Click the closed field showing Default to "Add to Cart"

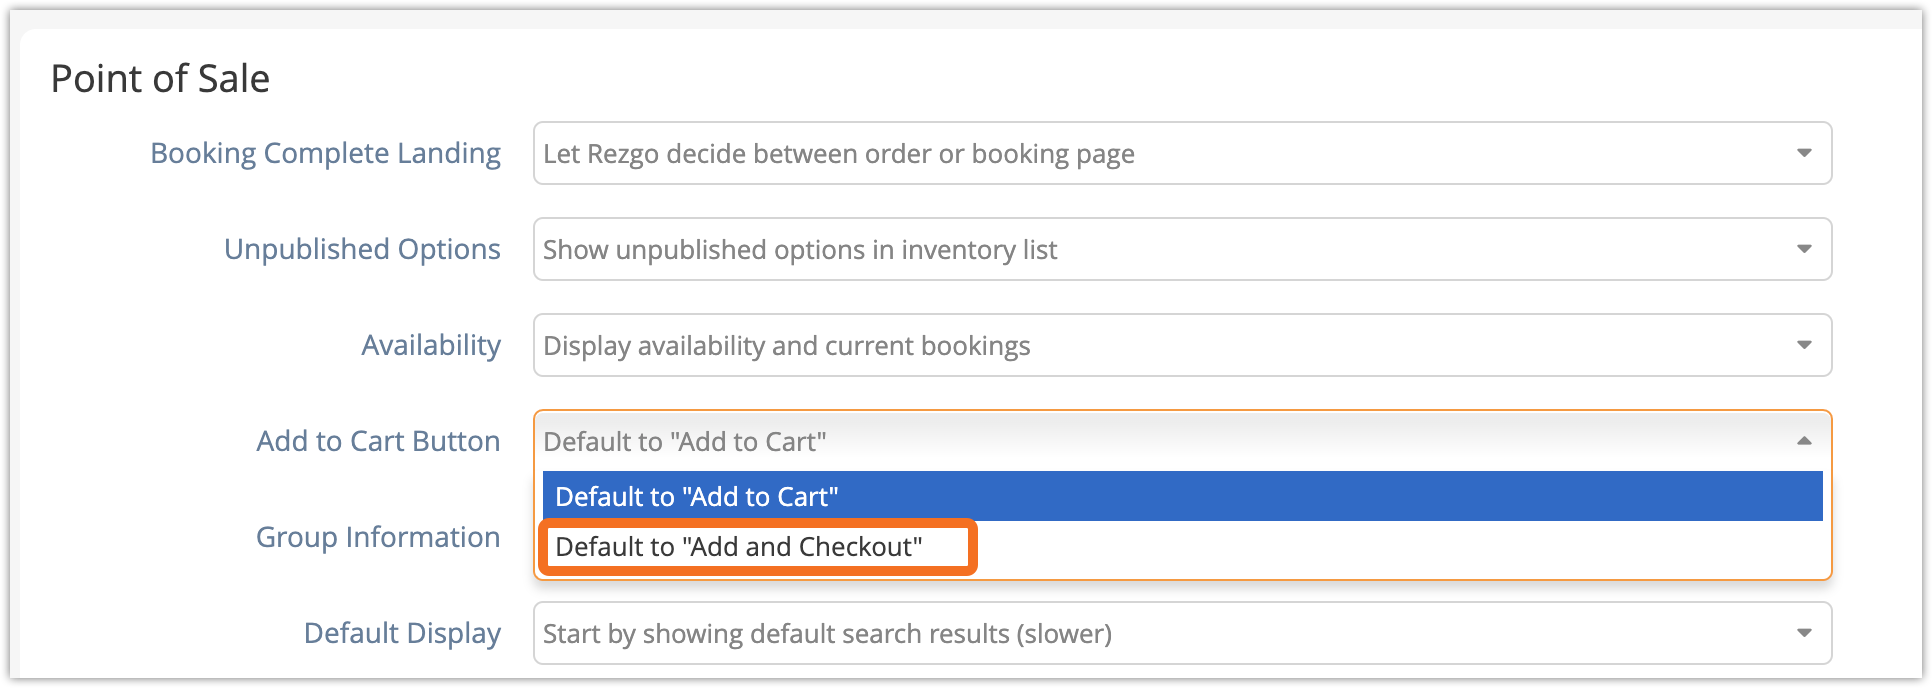[x=1182, y=441]
